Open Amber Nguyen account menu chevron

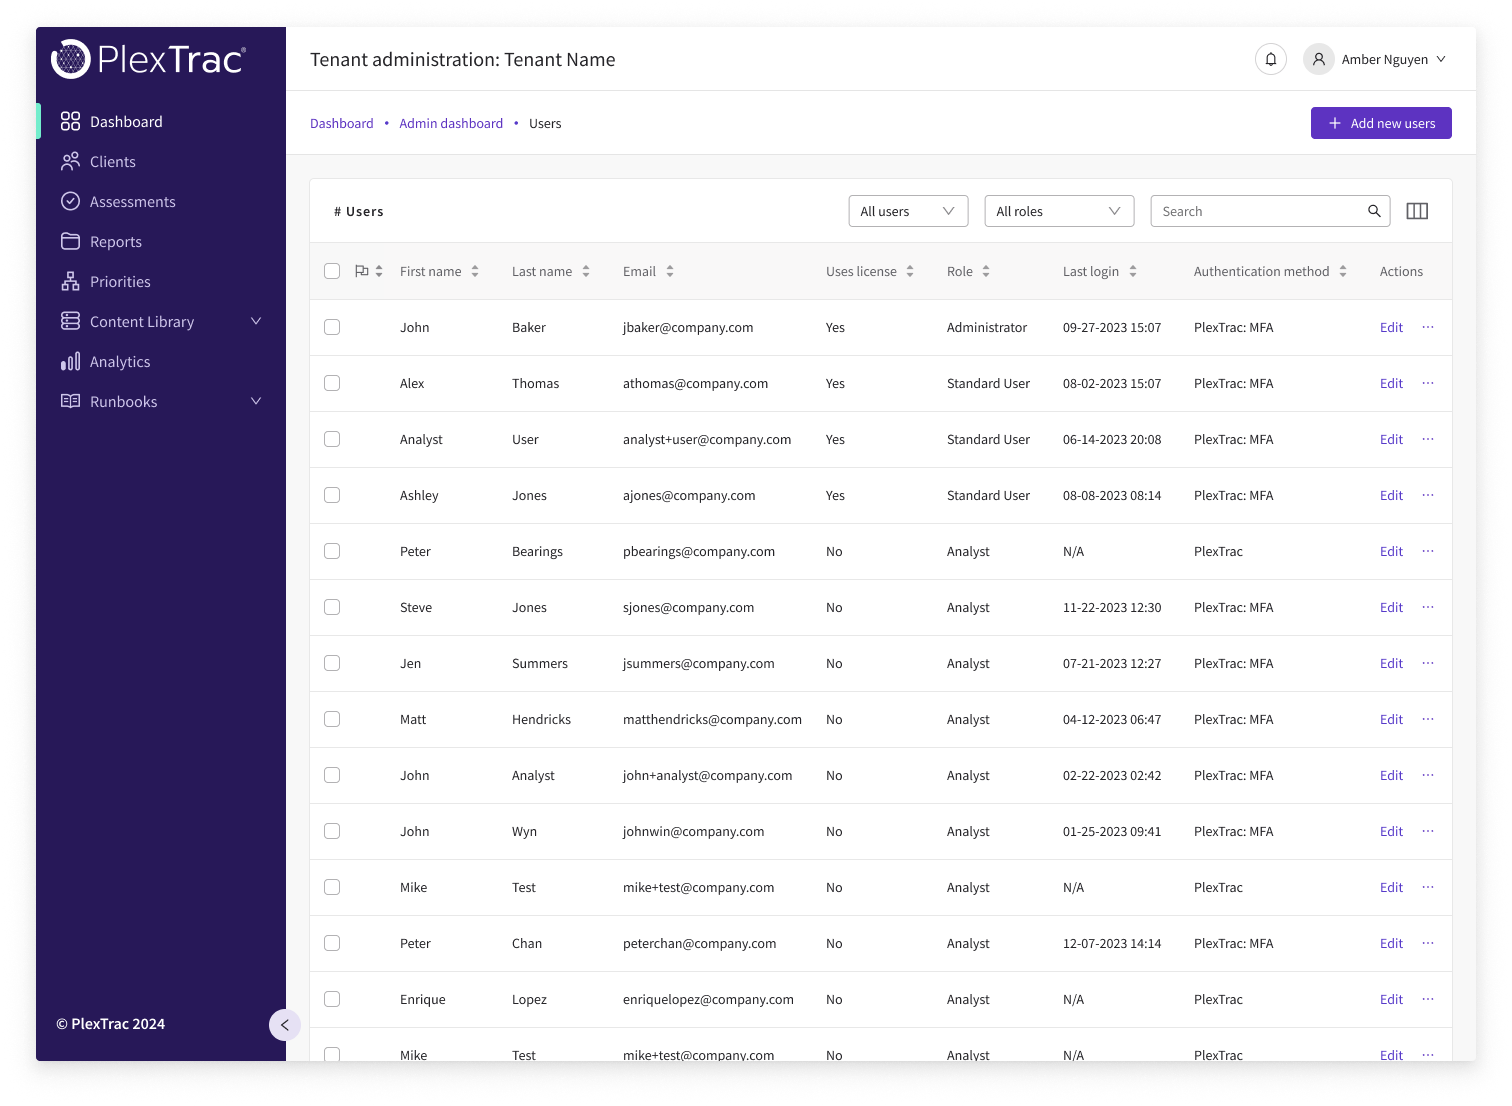(x=1441, y=59)
